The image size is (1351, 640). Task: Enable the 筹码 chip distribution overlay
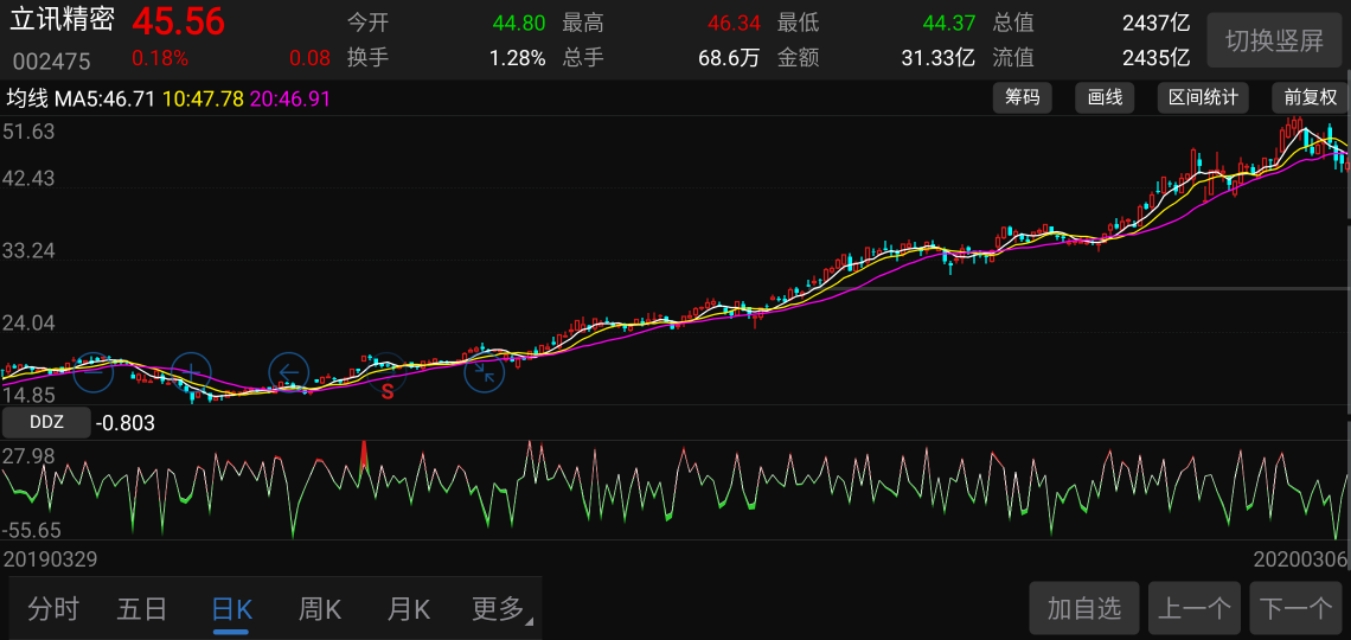[1022, 98]
